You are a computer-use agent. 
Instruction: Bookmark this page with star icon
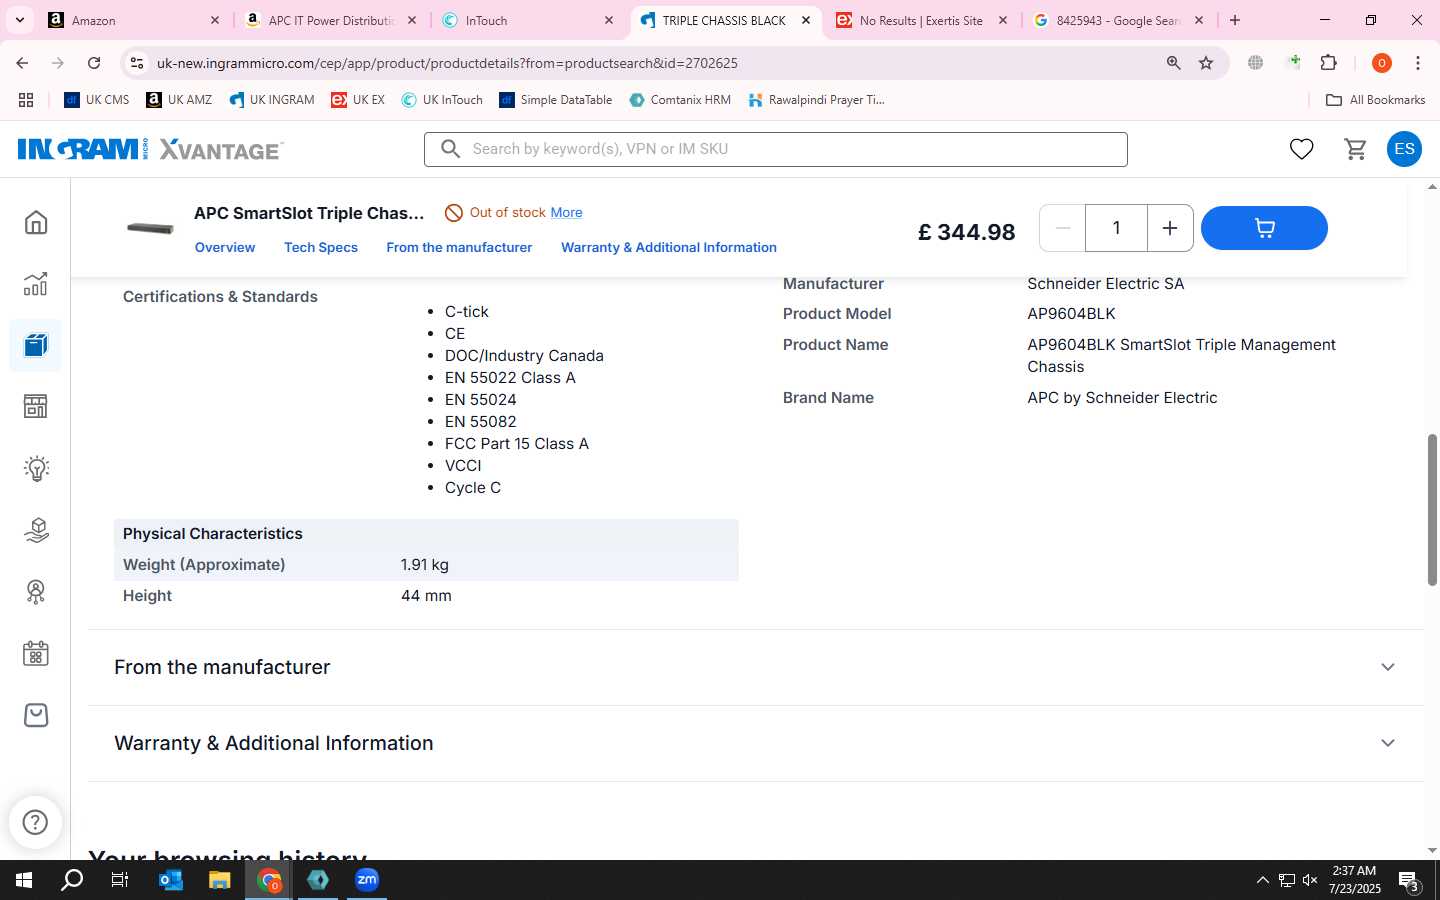point(1206,63)
